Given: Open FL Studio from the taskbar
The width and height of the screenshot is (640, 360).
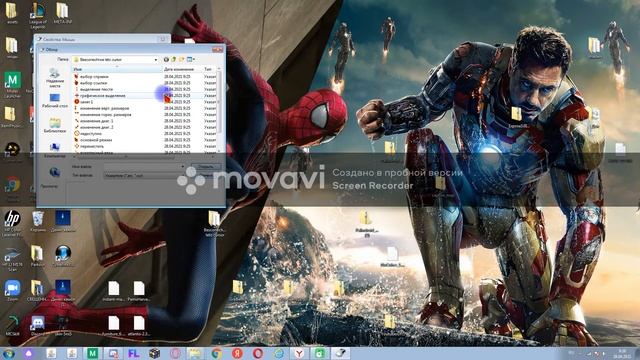Looking at the screenshot, I should click(x=133, y=353).
